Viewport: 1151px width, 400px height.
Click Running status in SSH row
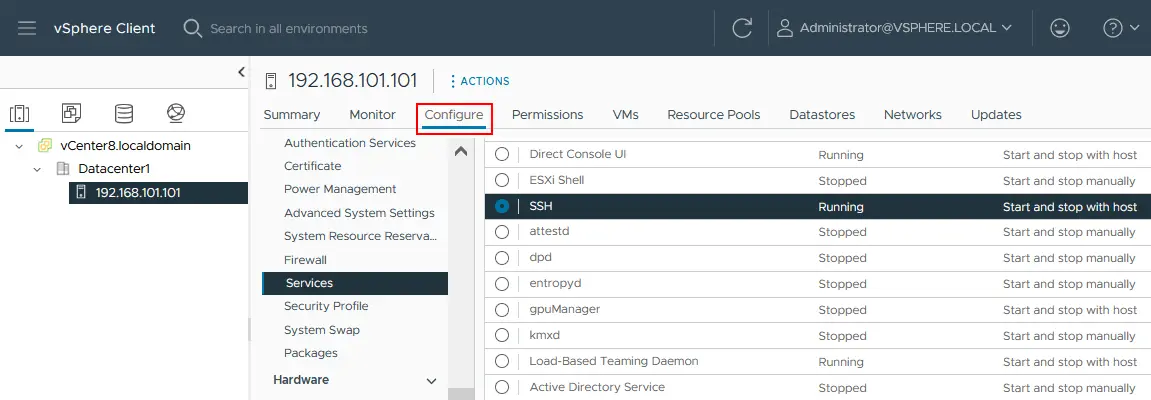[840, 207]
